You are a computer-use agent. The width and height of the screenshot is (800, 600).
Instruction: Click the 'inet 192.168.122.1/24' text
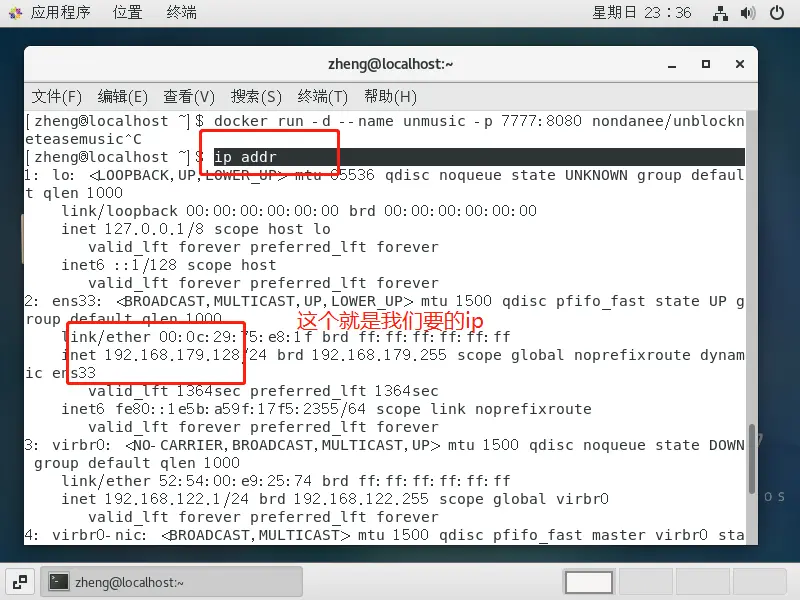(155, 498)
